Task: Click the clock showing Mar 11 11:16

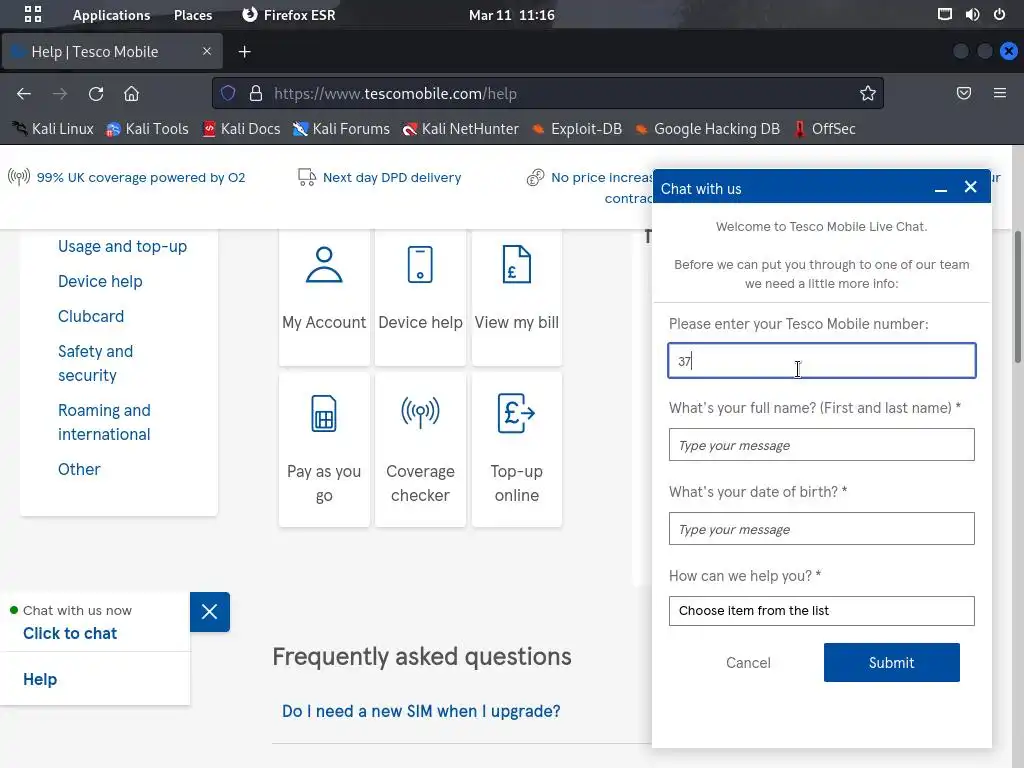Action: coord(511,14)
